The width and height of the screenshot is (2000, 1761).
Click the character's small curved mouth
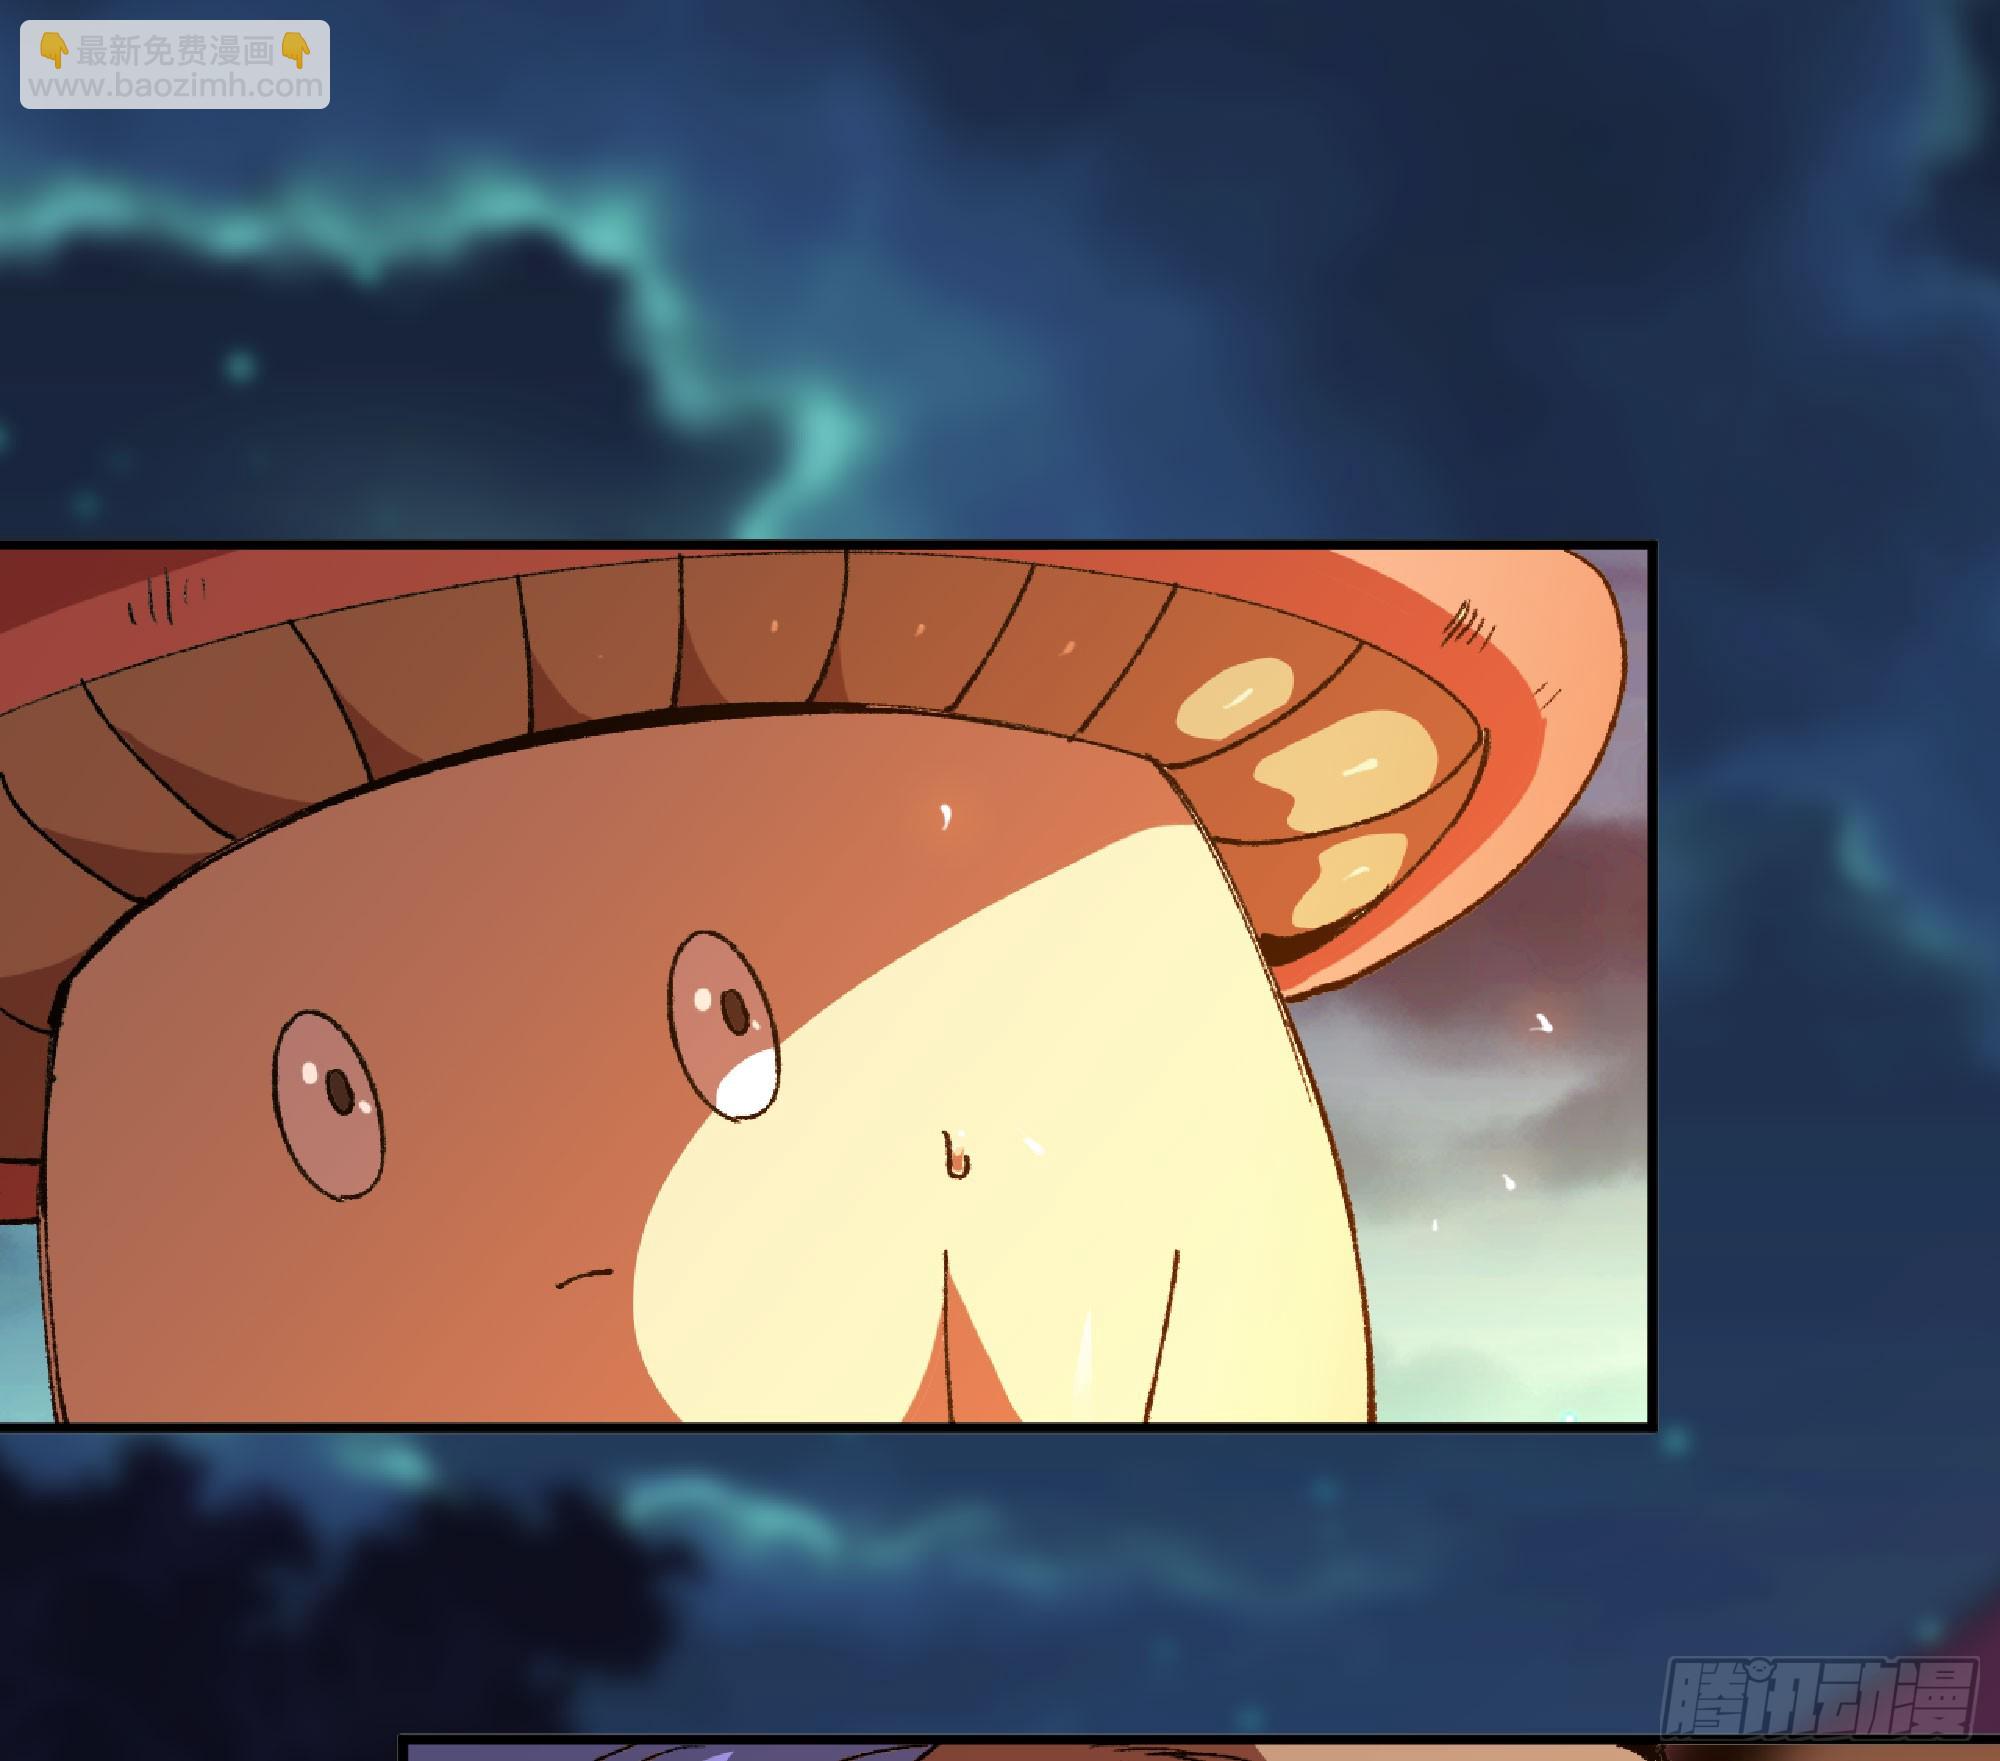[584, 1276]
